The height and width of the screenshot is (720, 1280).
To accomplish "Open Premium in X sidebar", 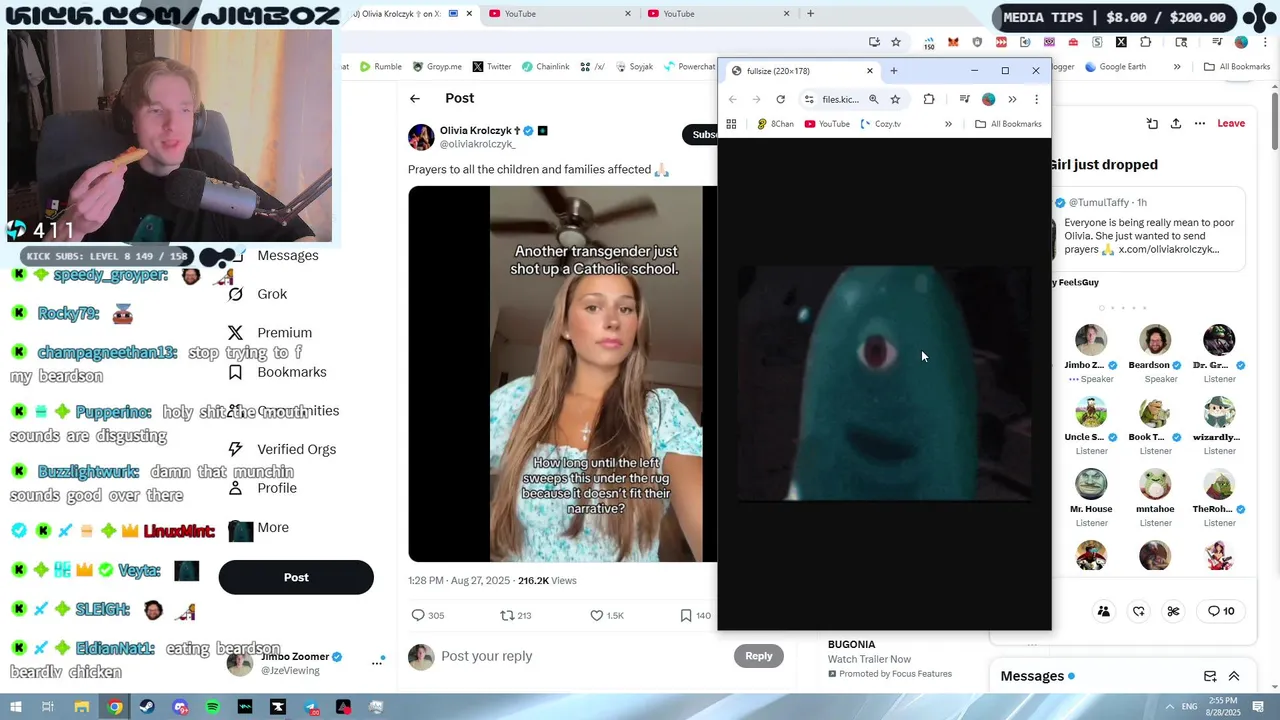I will [269, 333].
